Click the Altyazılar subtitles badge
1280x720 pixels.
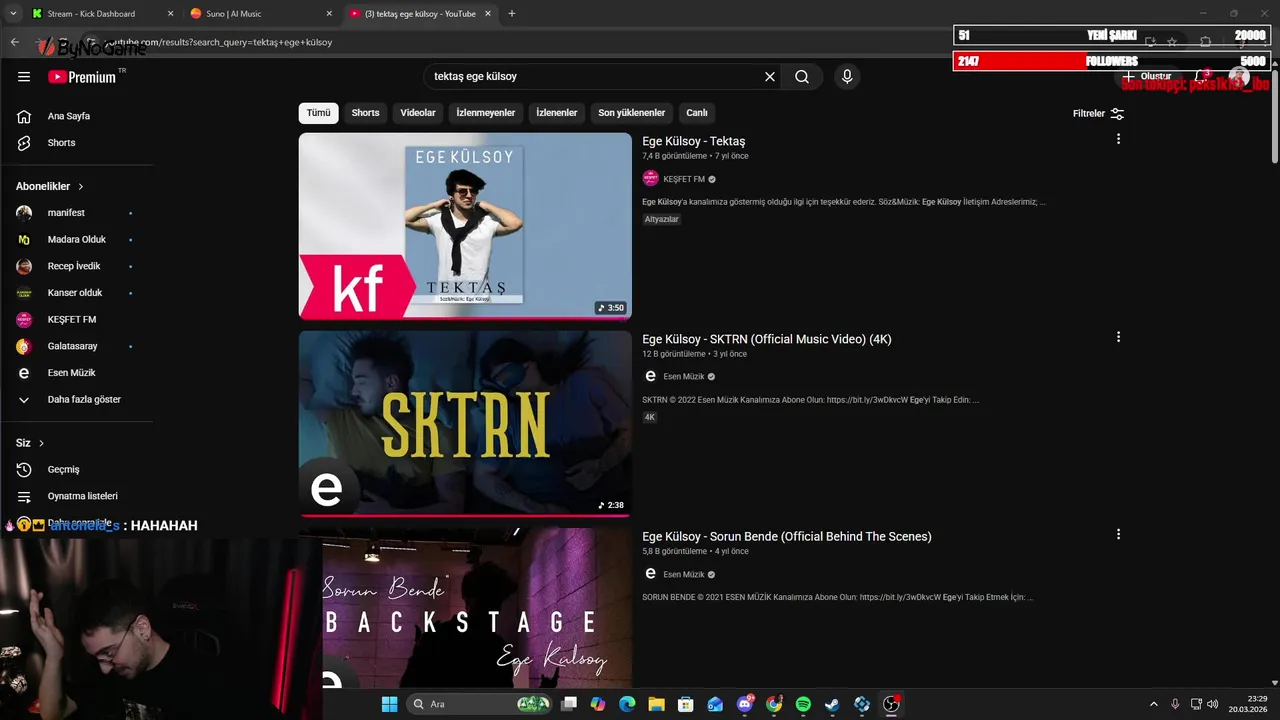pyautogui.click(x=661, y=219)
